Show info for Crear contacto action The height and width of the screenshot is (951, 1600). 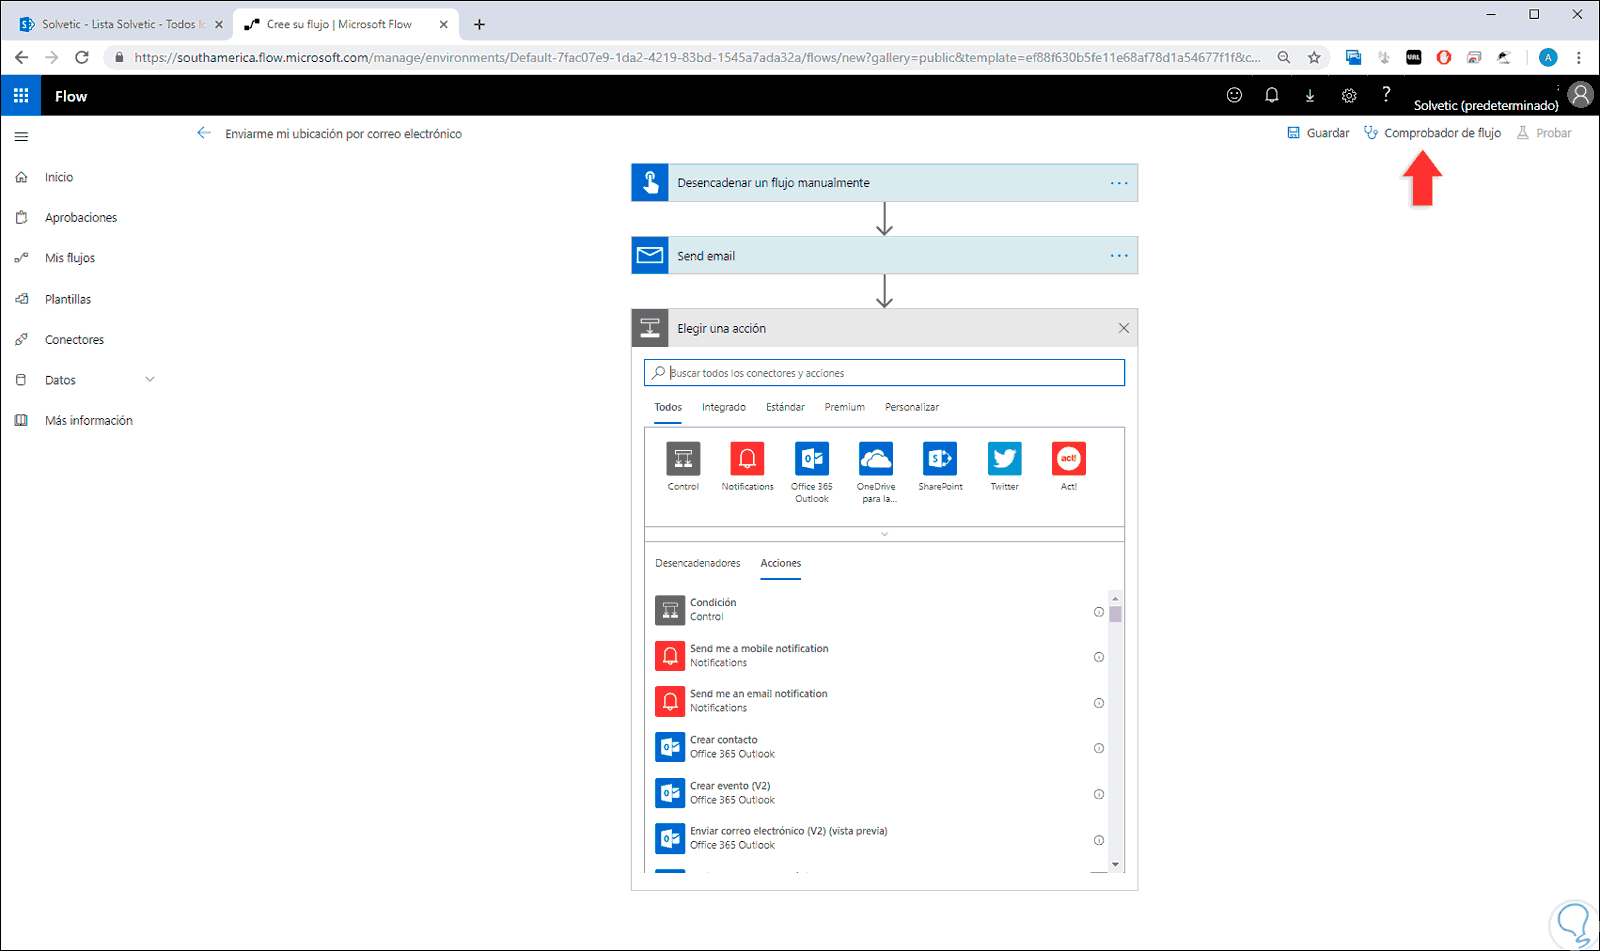pyautogui.click(x=1099, y=748)
